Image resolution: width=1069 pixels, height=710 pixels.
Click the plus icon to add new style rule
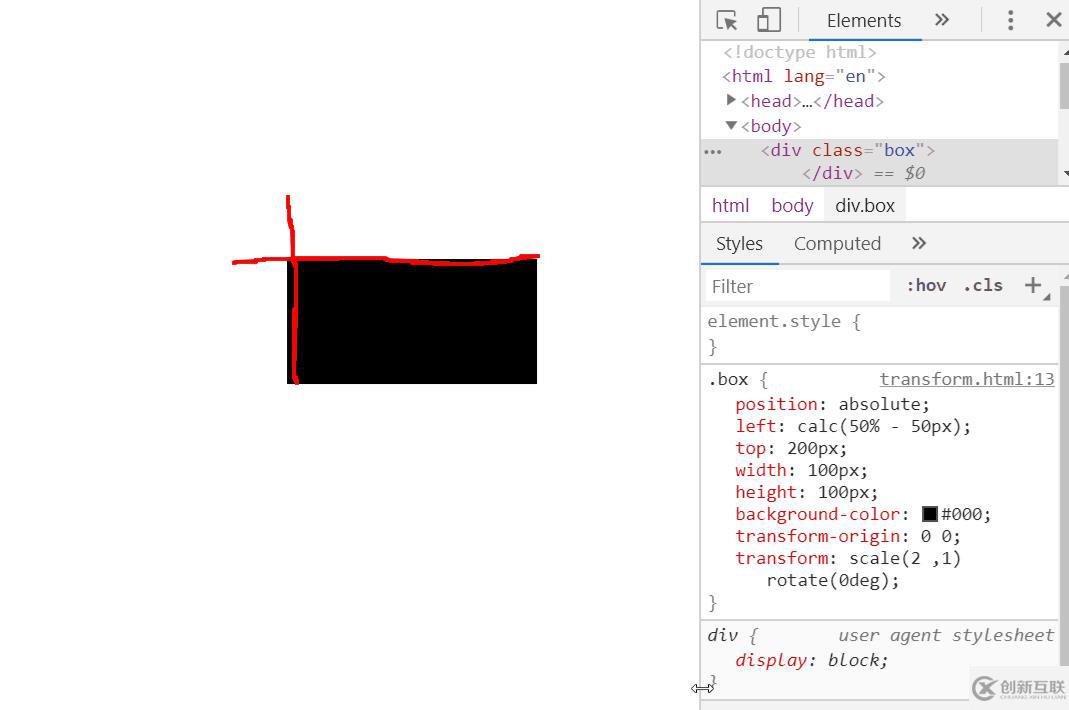tap(1033, 285)
